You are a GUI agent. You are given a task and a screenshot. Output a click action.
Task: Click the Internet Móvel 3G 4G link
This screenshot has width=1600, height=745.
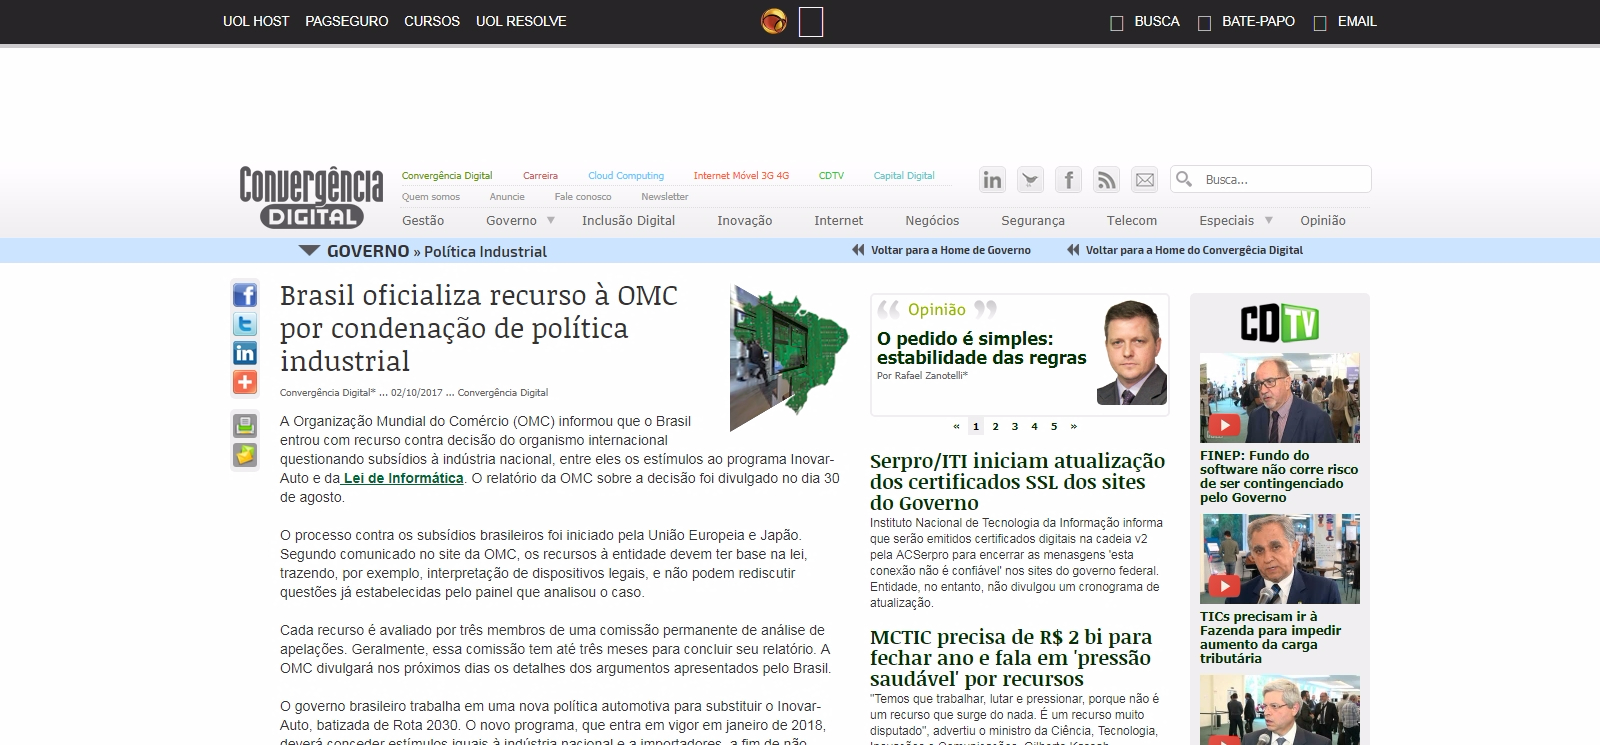741,175
